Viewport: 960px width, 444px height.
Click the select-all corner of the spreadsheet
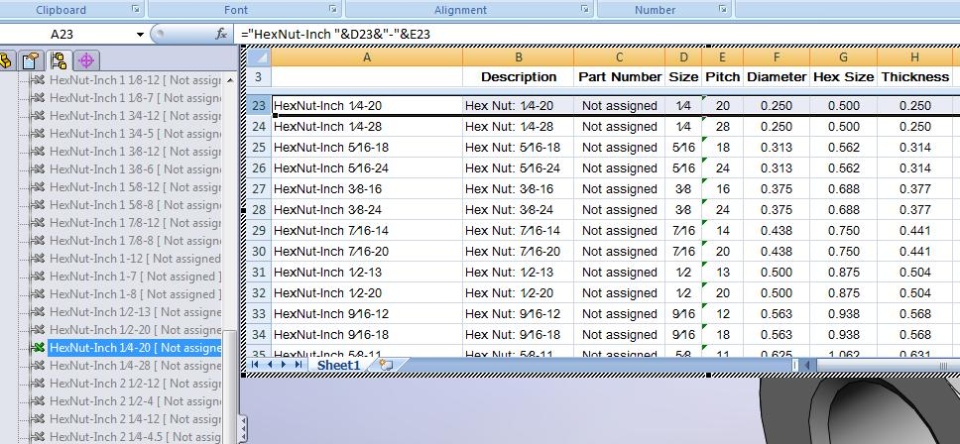pyautogui.click(x=259, y=58)
